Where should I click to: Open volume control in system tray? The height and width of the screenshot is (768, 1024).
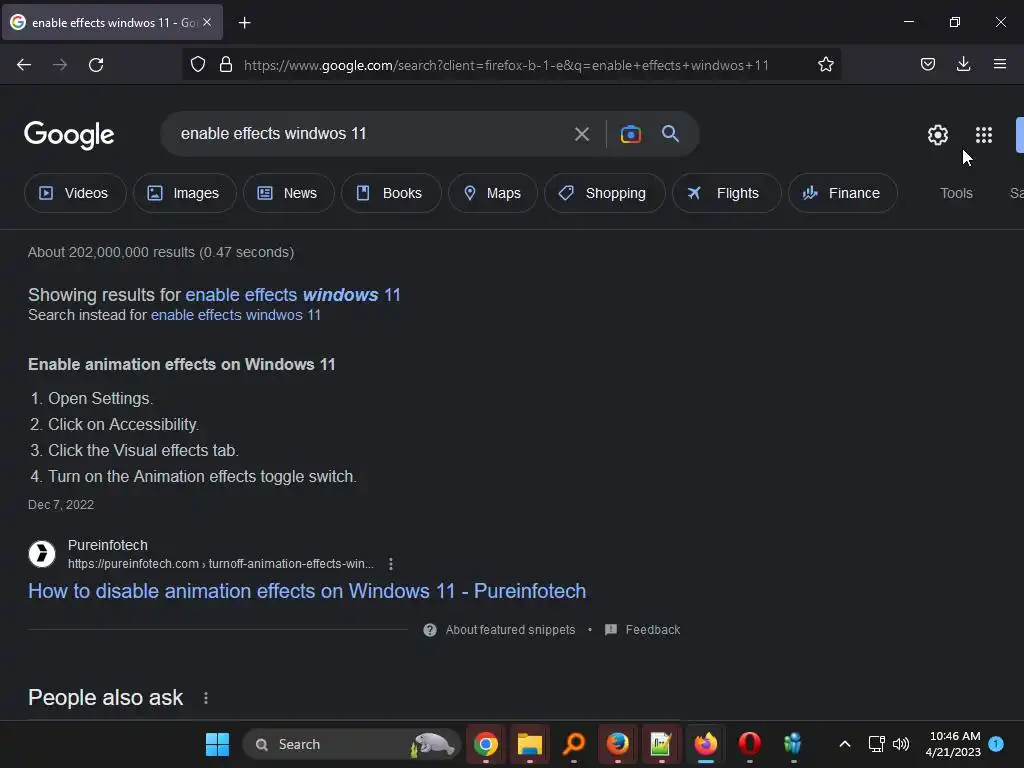pyautogui.click(x=901, y=744)
